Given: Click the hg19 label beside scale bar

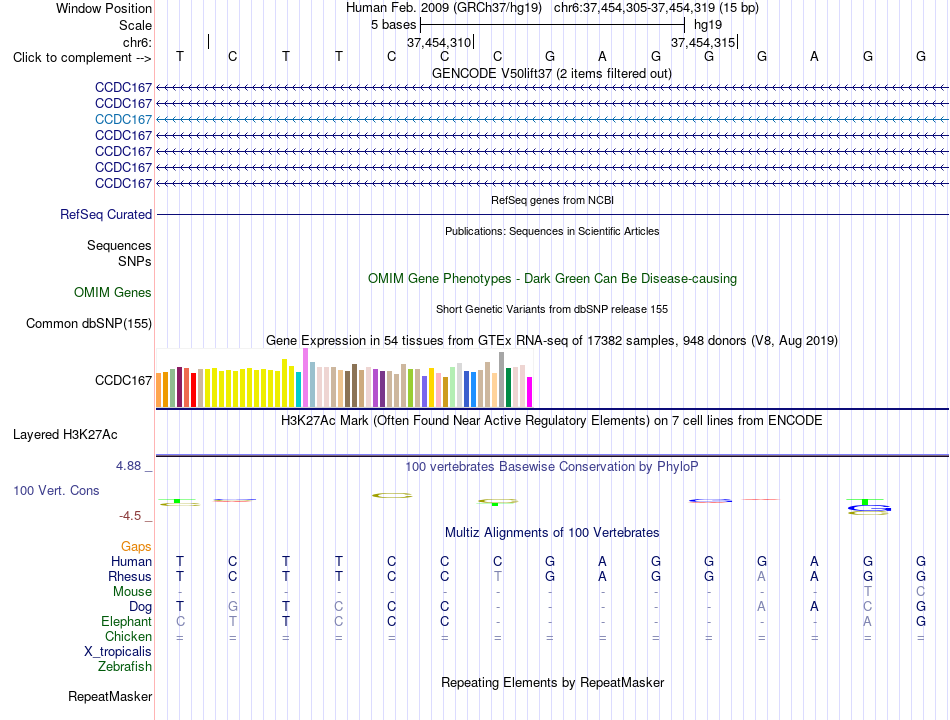Looking at the screenshot, I should point(708,25).
